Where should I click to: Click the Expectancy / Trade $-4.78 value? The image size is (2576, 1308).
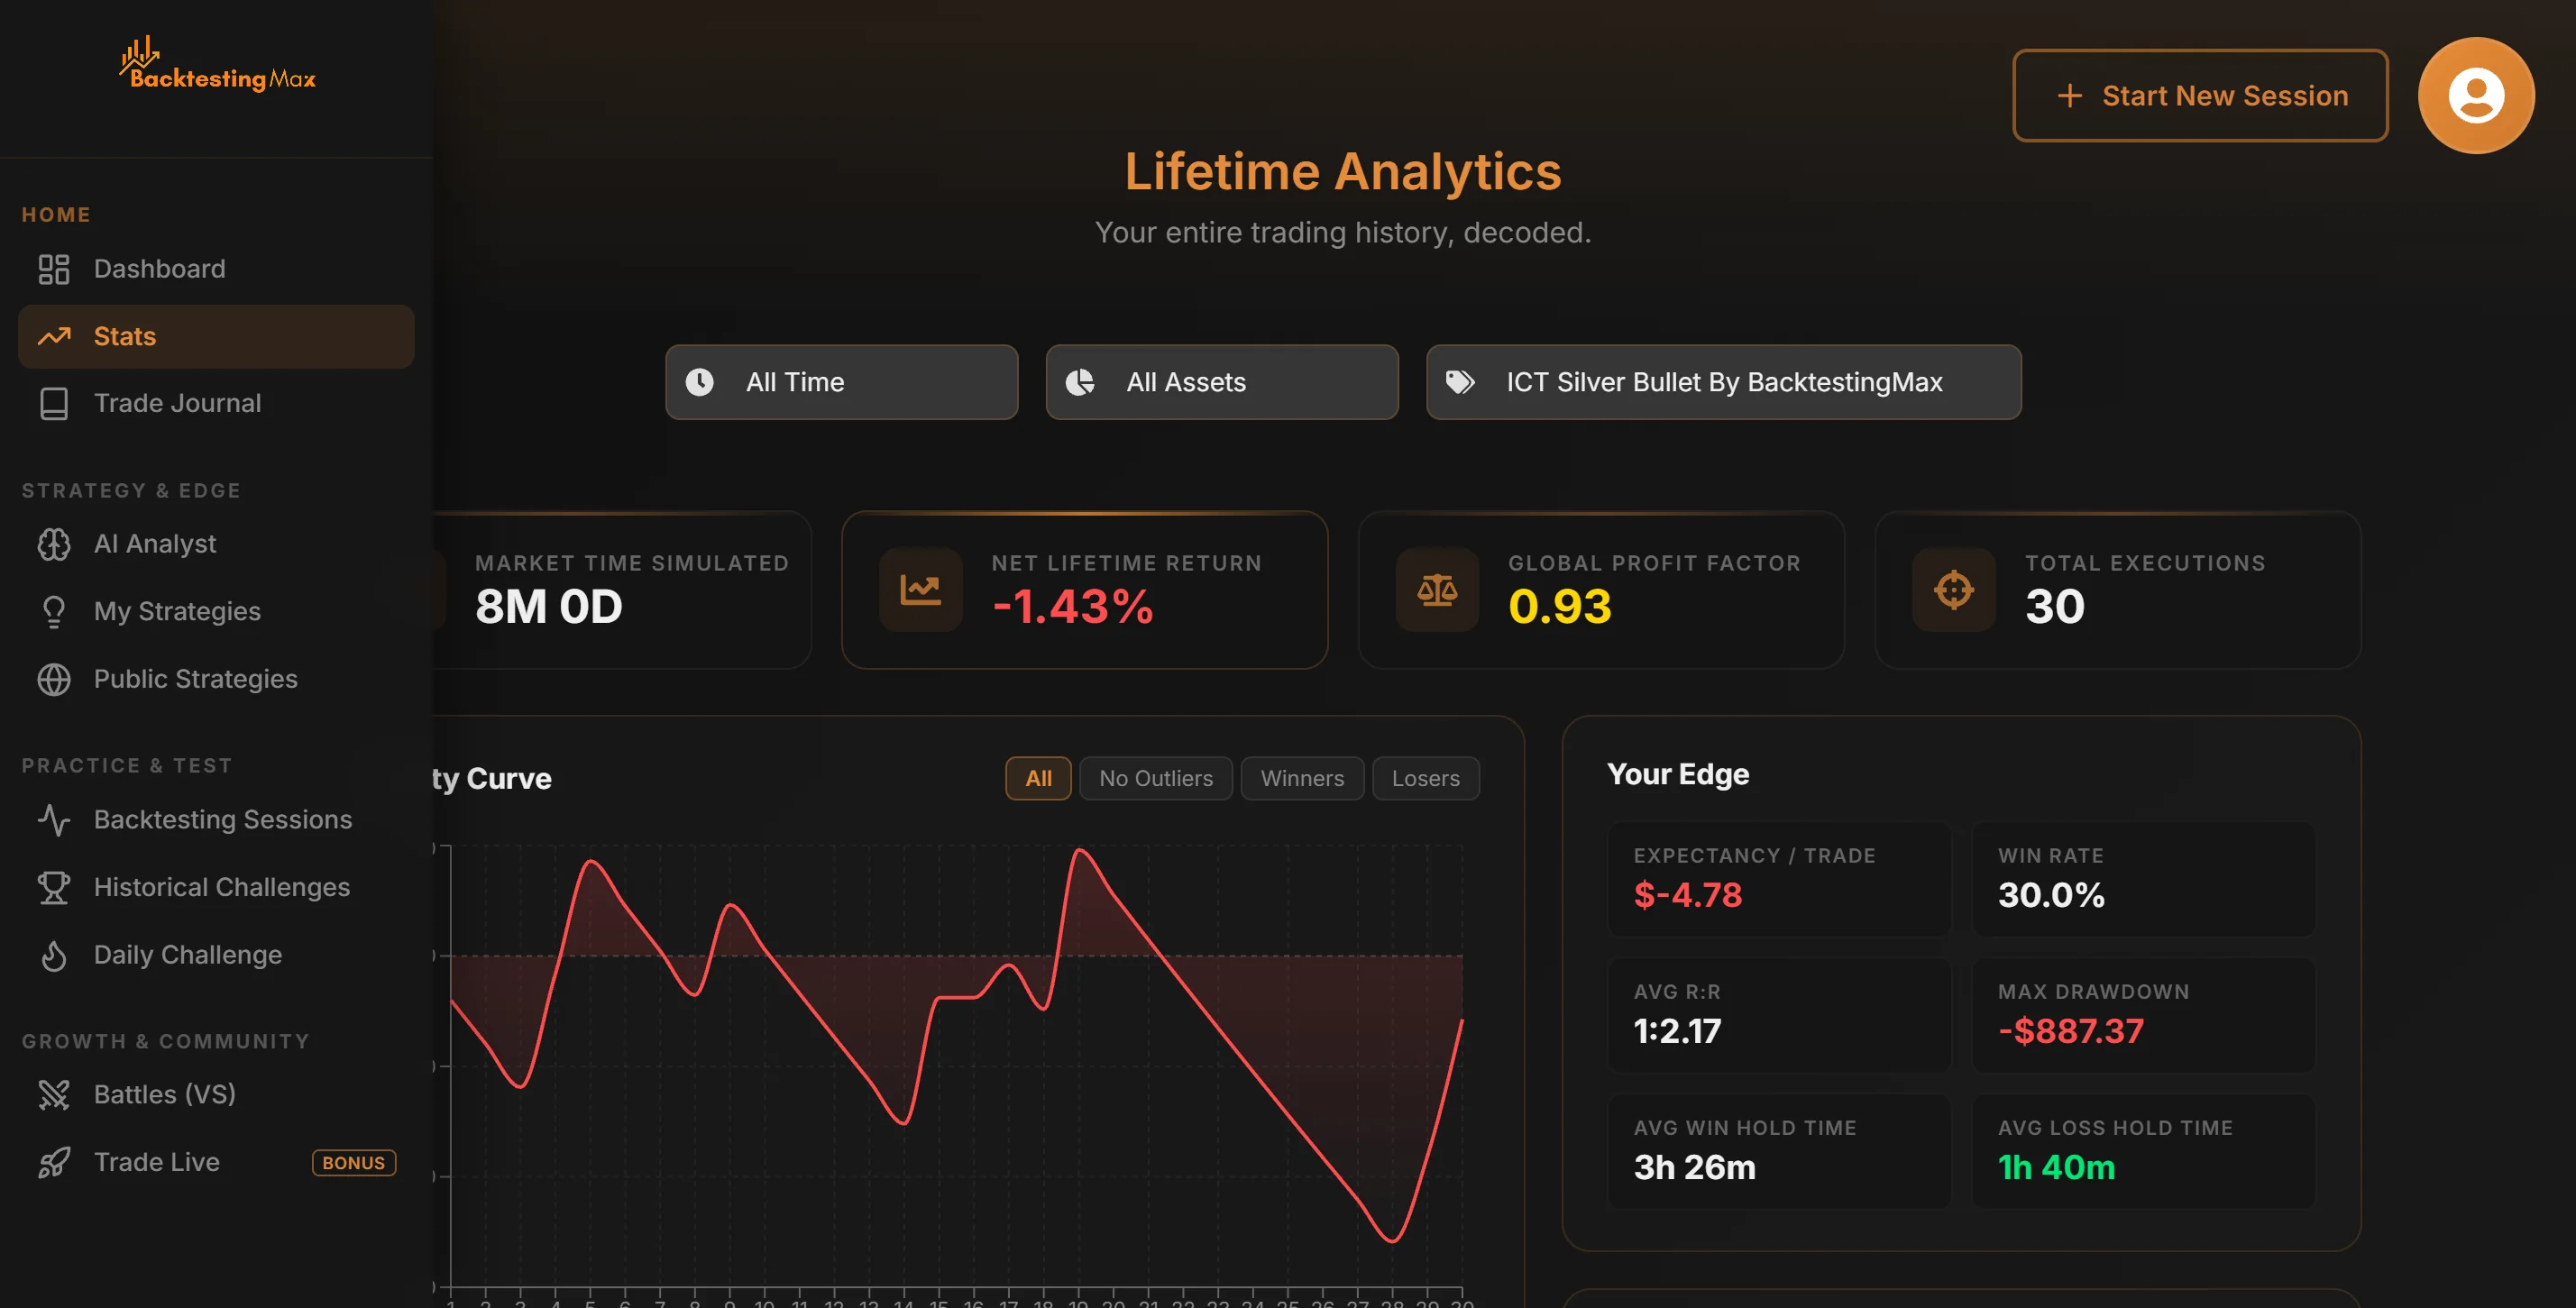click(x=1687, y=895)
